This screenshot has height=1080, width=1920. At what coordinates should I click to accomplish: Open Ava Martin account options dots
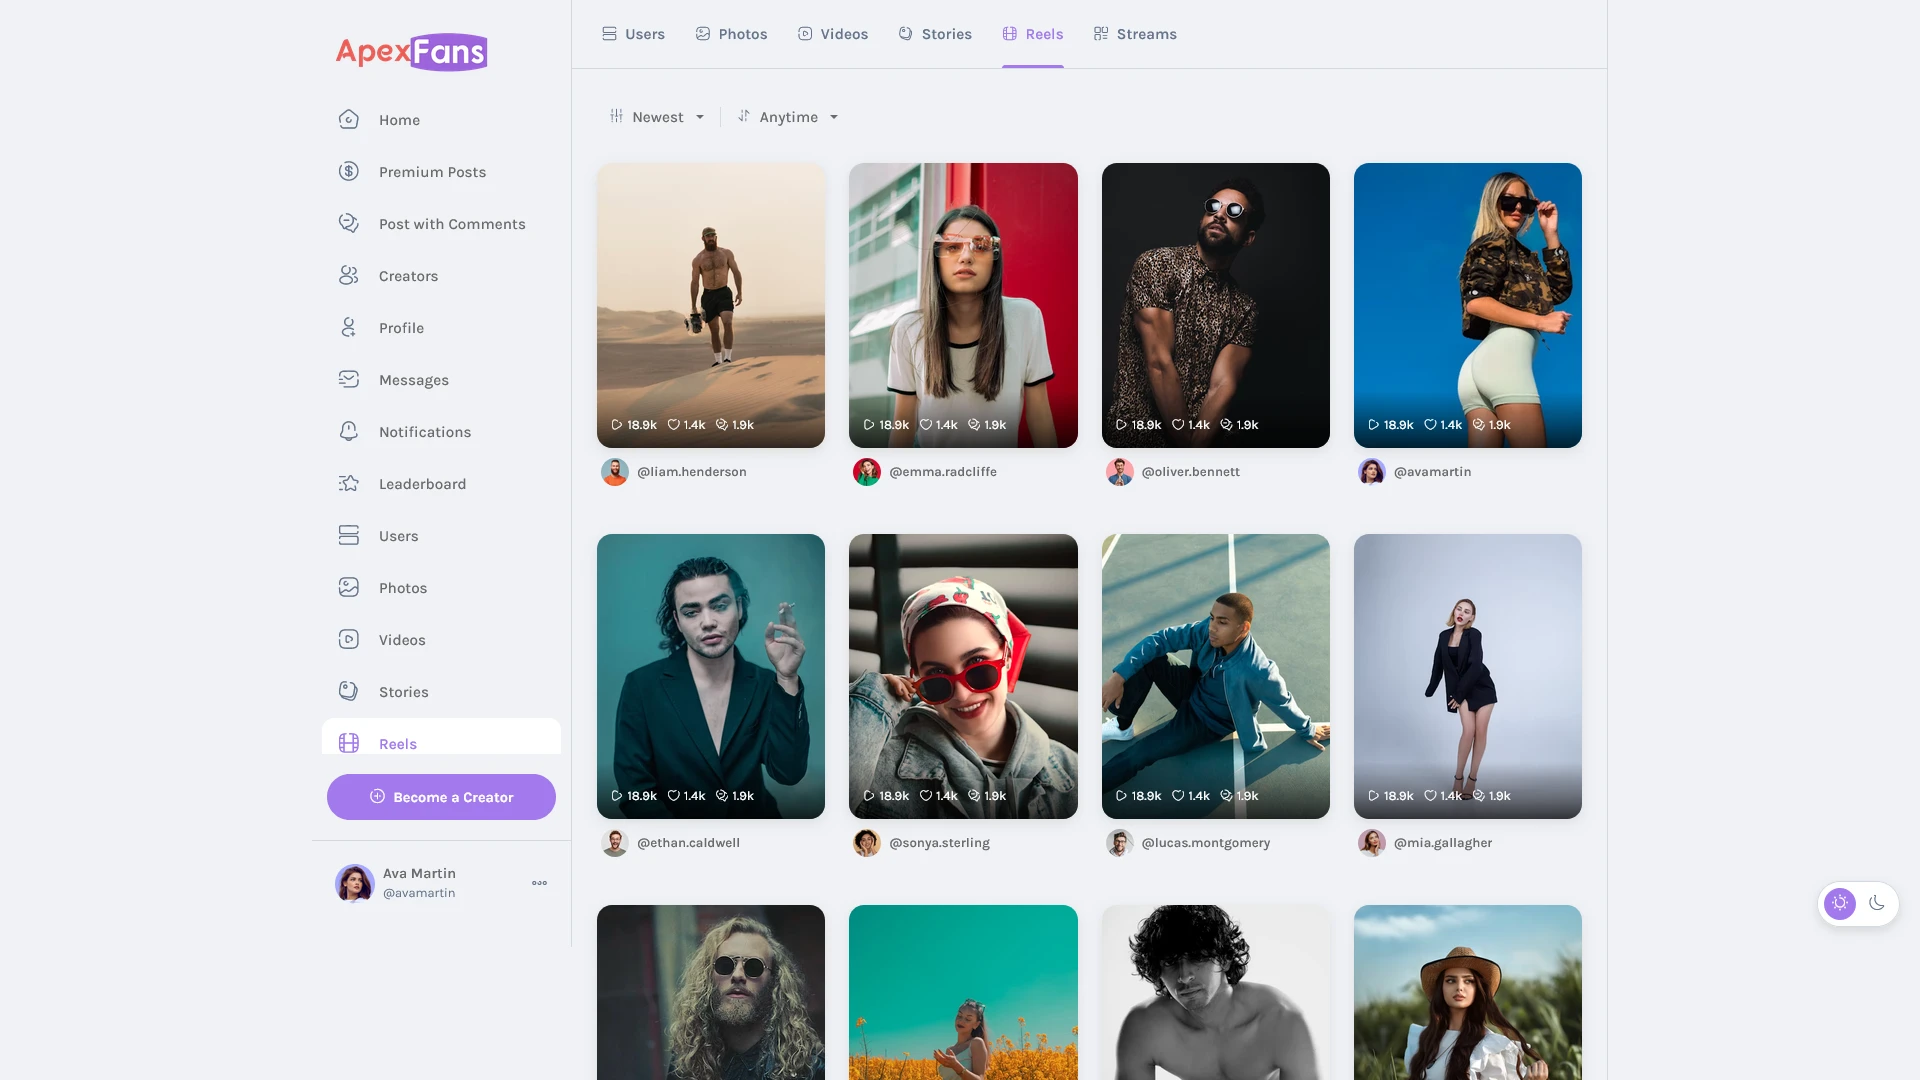(x=539, y=883)
